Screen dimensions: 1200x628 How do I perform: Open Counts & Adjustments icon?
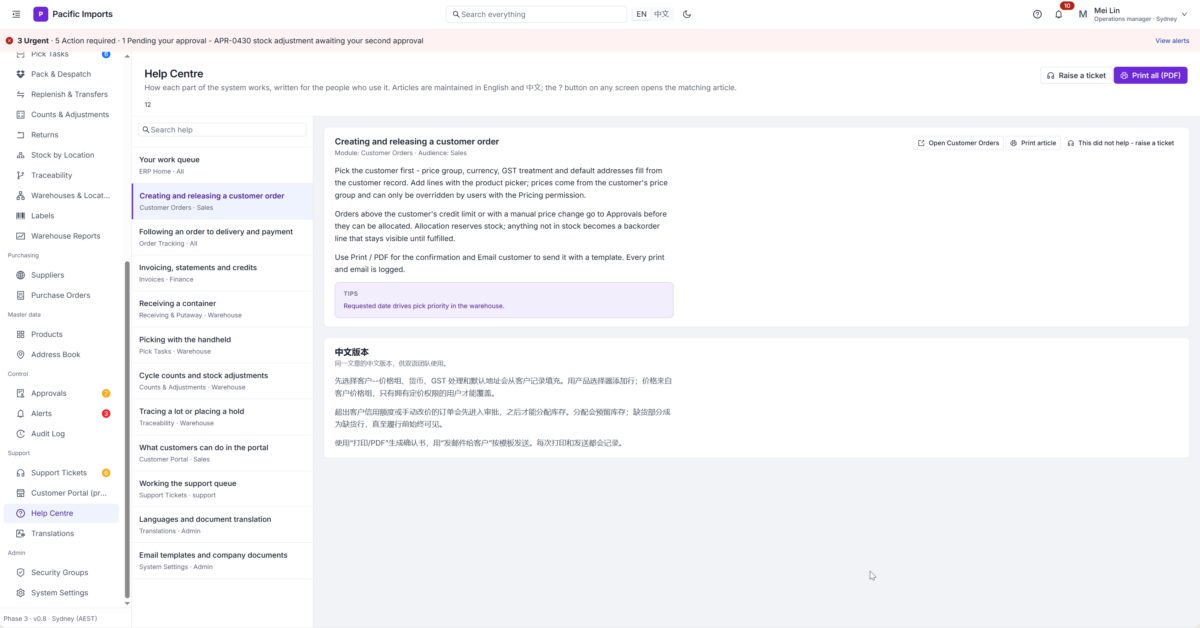(x=21, y=114)
